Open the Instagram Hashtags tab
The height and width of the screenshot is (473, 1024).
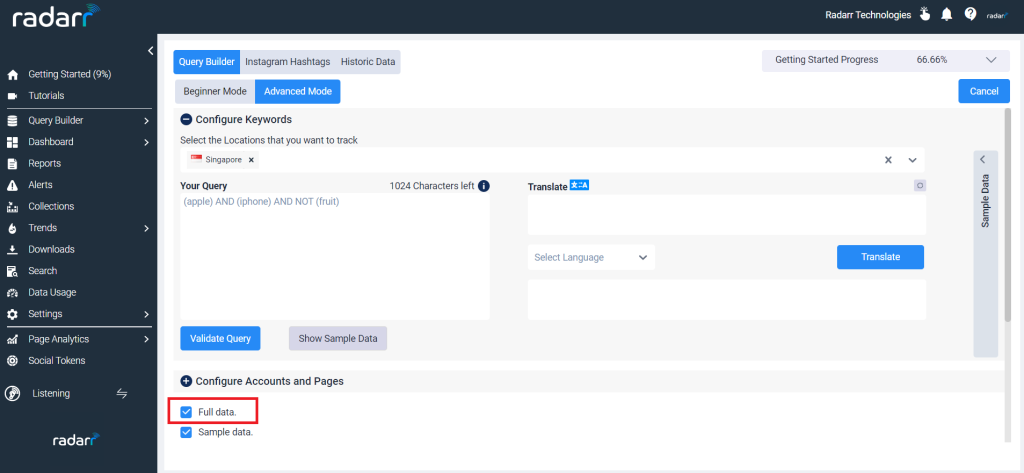[288, 62]
